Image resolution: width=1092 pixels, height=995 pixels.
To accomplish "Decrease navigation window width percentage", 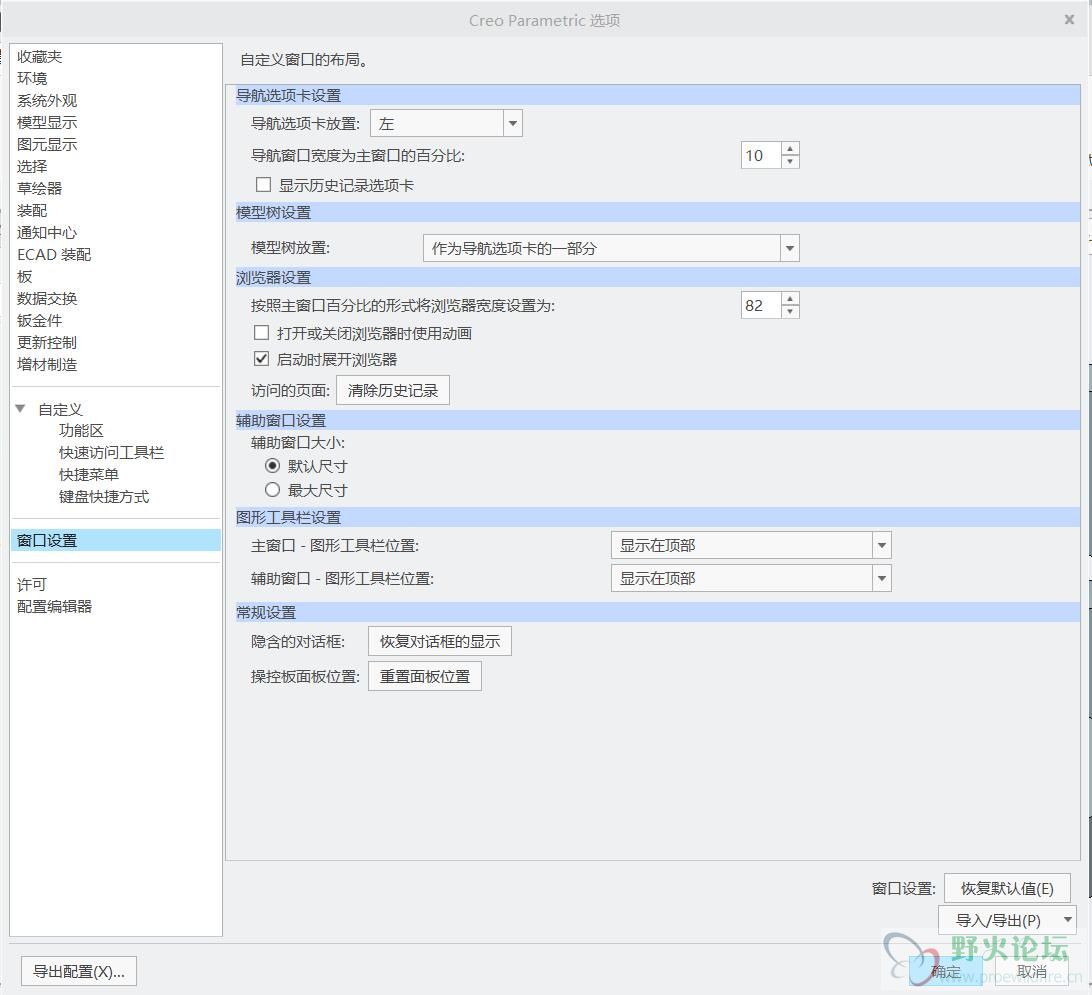I will [790, 162].
